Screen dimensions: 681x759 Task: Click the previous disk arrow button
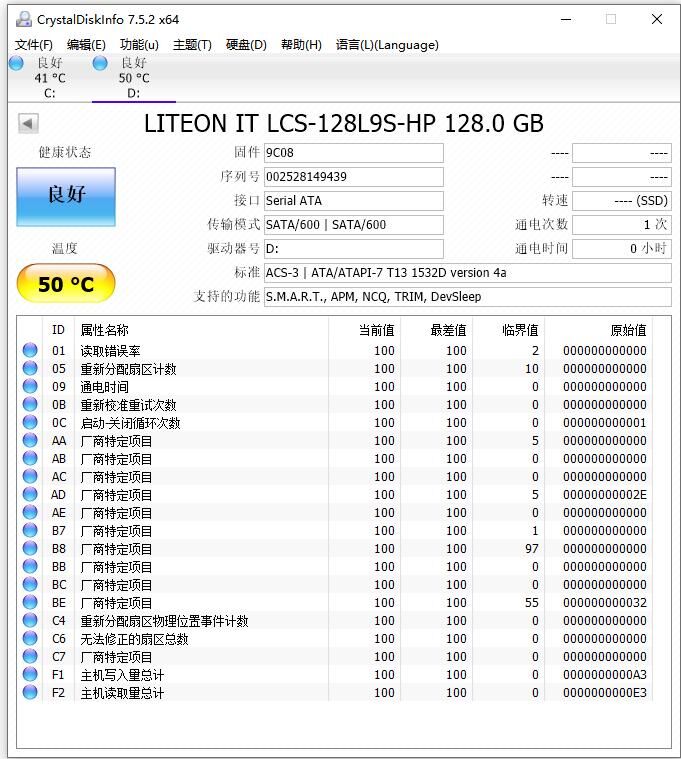[x=28, y=123]
